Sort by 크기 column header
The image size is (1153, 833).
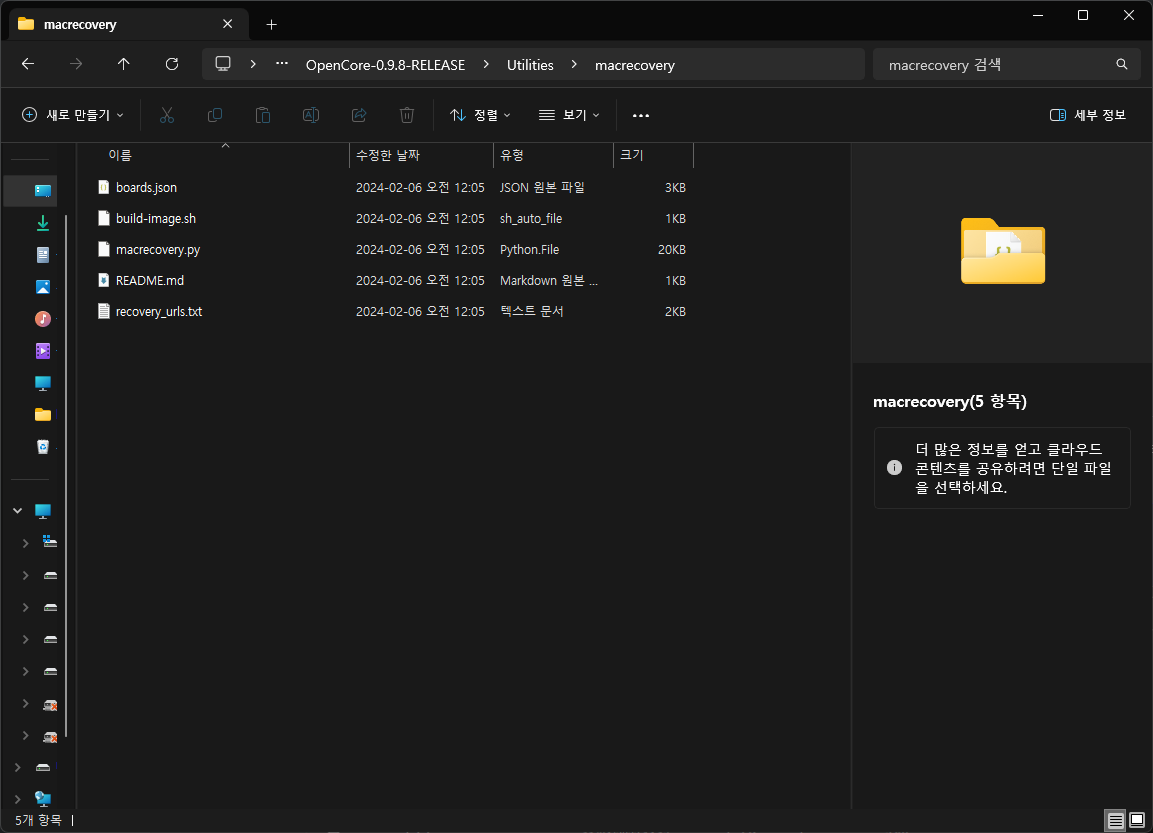pyautogui.click(x=632, y=155)
